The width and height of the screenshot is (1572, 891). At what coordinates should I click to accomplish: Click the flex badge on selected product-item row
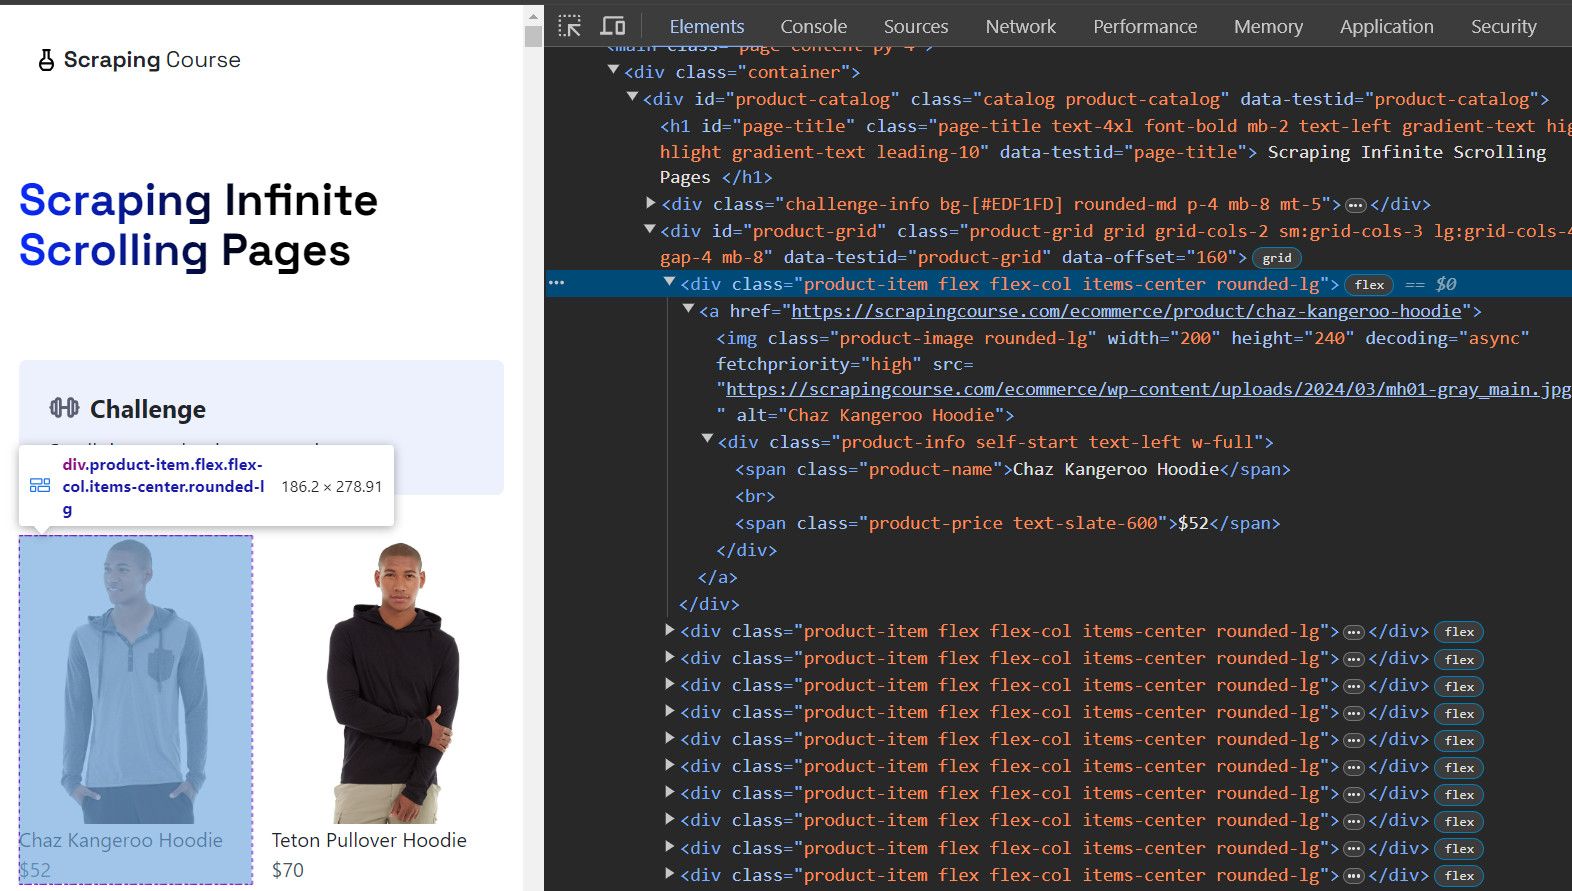point(1370,285)
